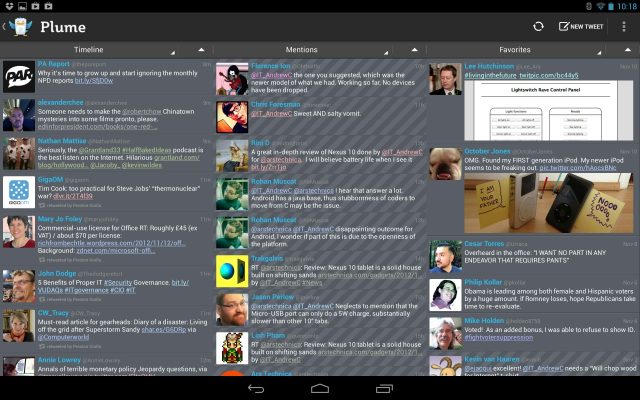Open the Favorites column dropdown

coord(515,50)
